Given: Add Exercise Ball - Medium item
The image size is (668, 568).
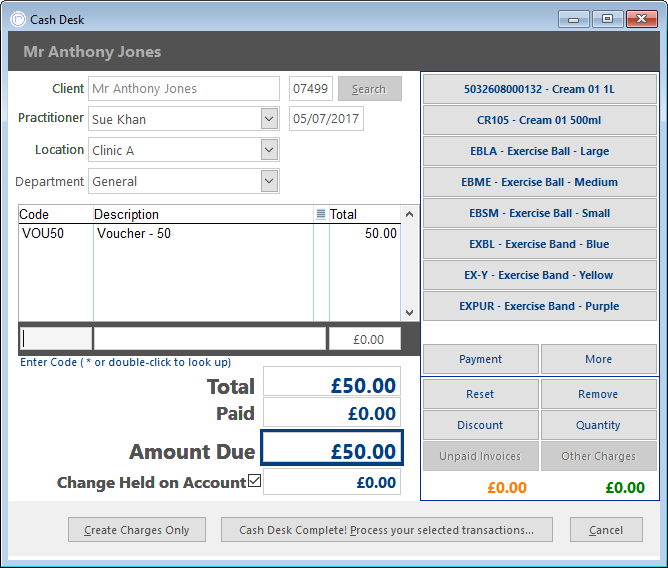Looking at the screenshot, I should (539, 182).
